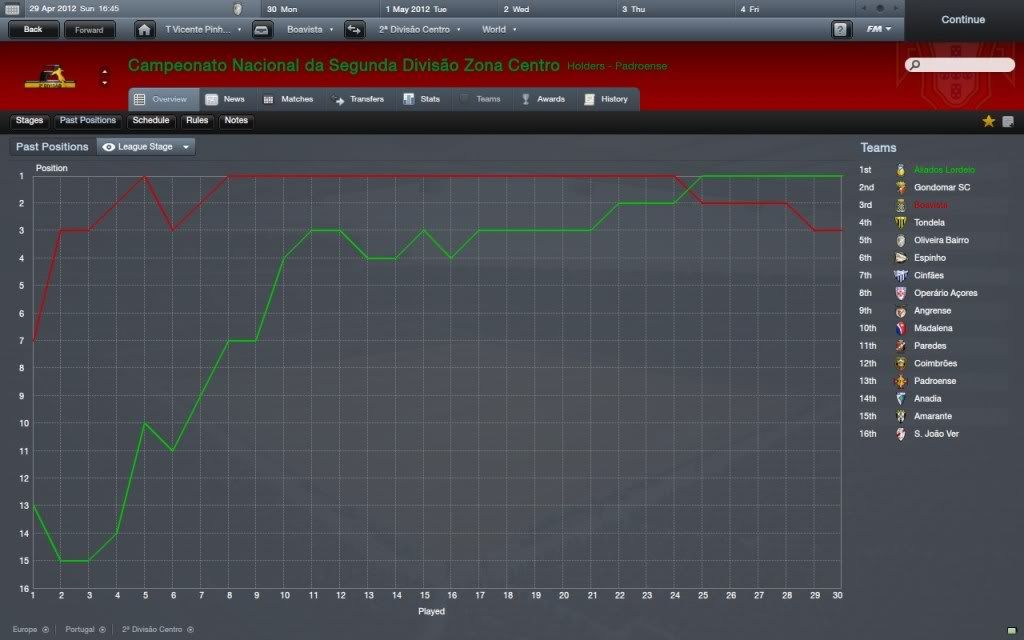Open the Awards tab
The height and width of the screenshot is (640, 1024).
(x=542, y=99)
